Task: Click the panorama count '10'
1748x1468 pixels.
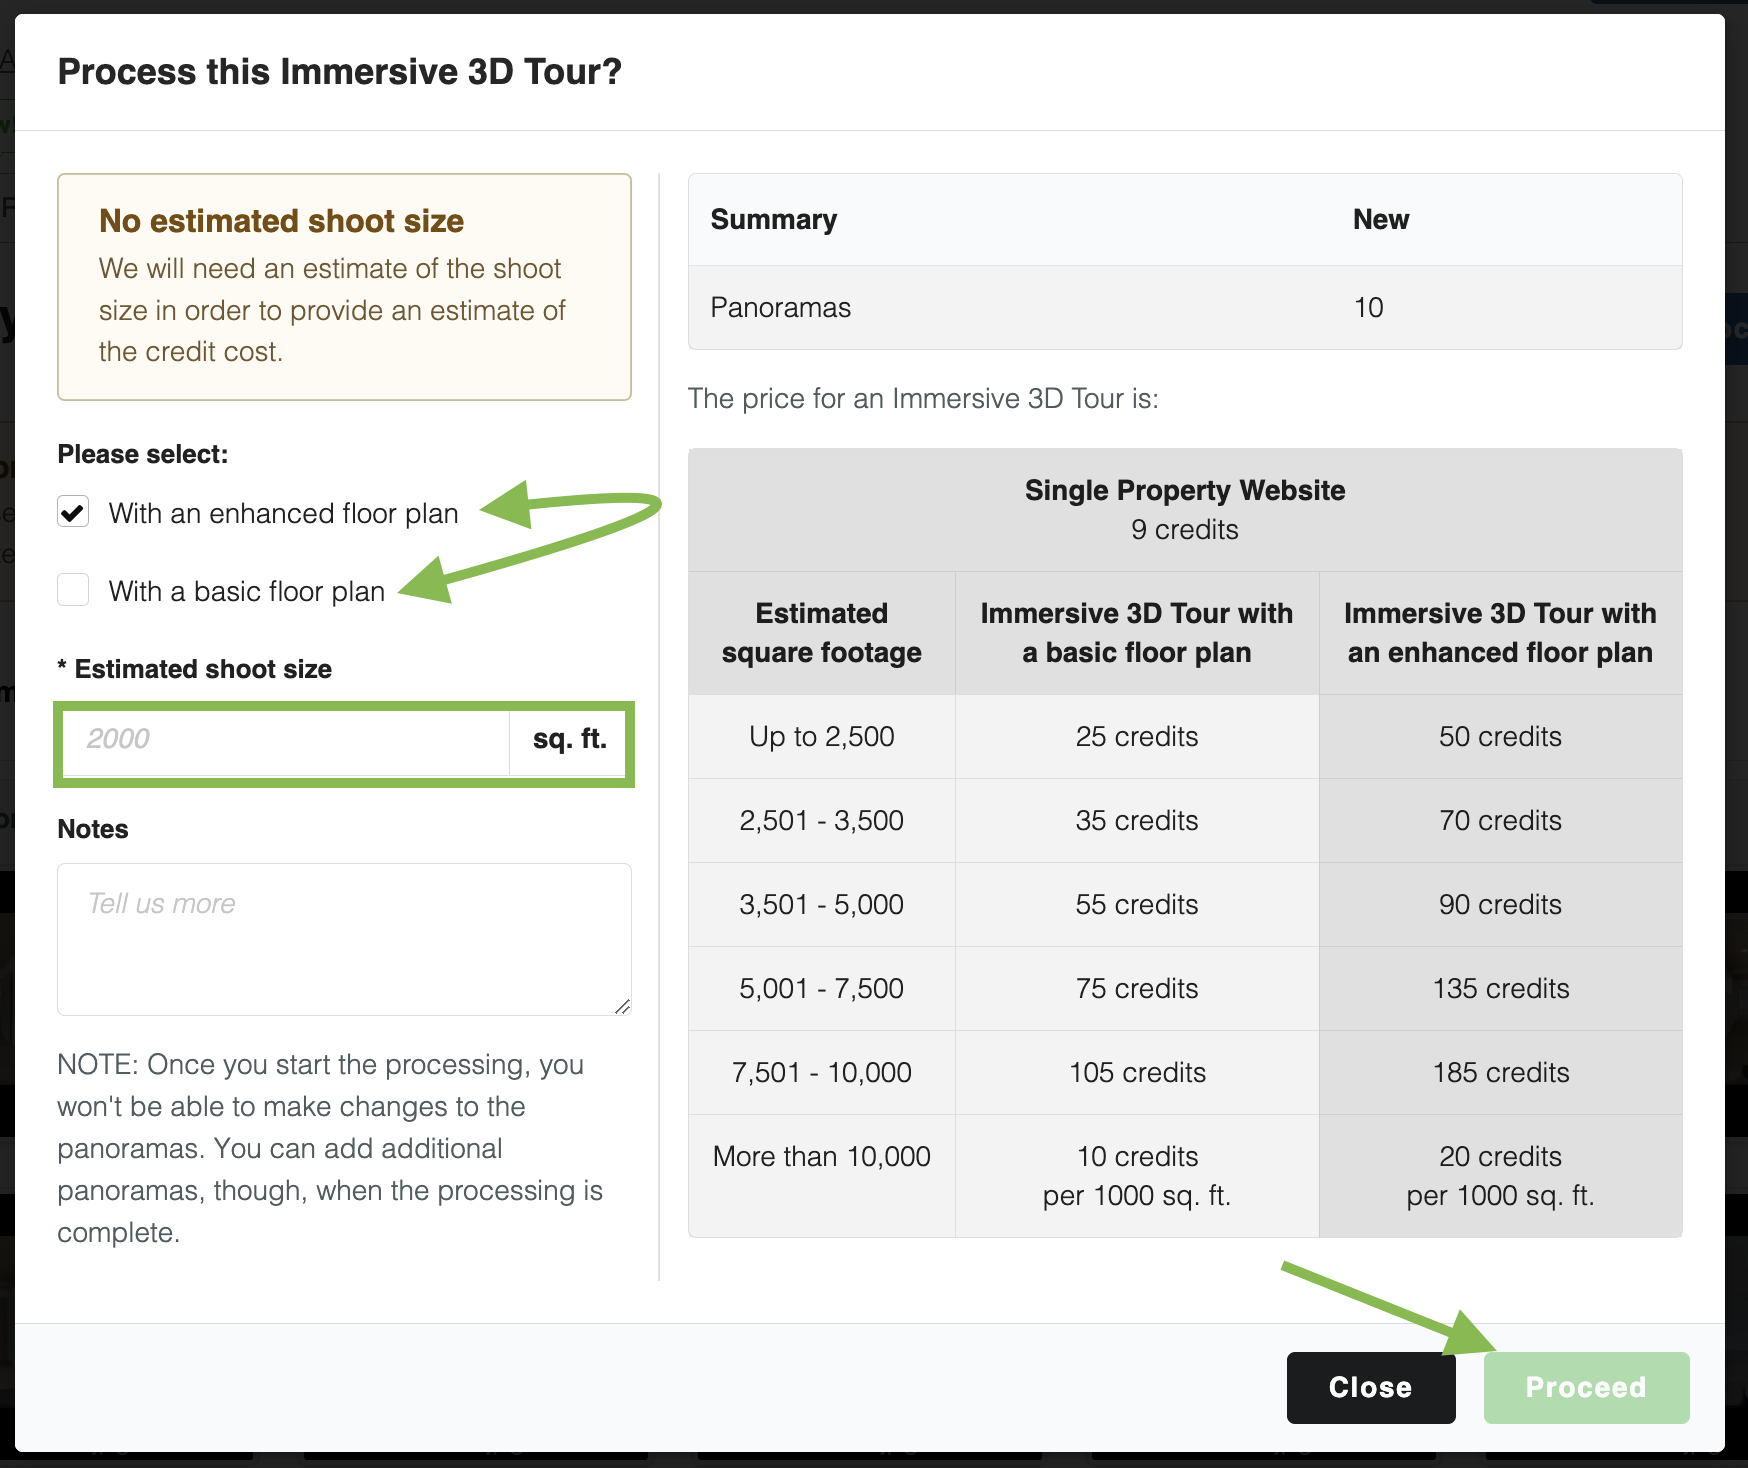Action: pyautogui.click(x=1369, y=308)
